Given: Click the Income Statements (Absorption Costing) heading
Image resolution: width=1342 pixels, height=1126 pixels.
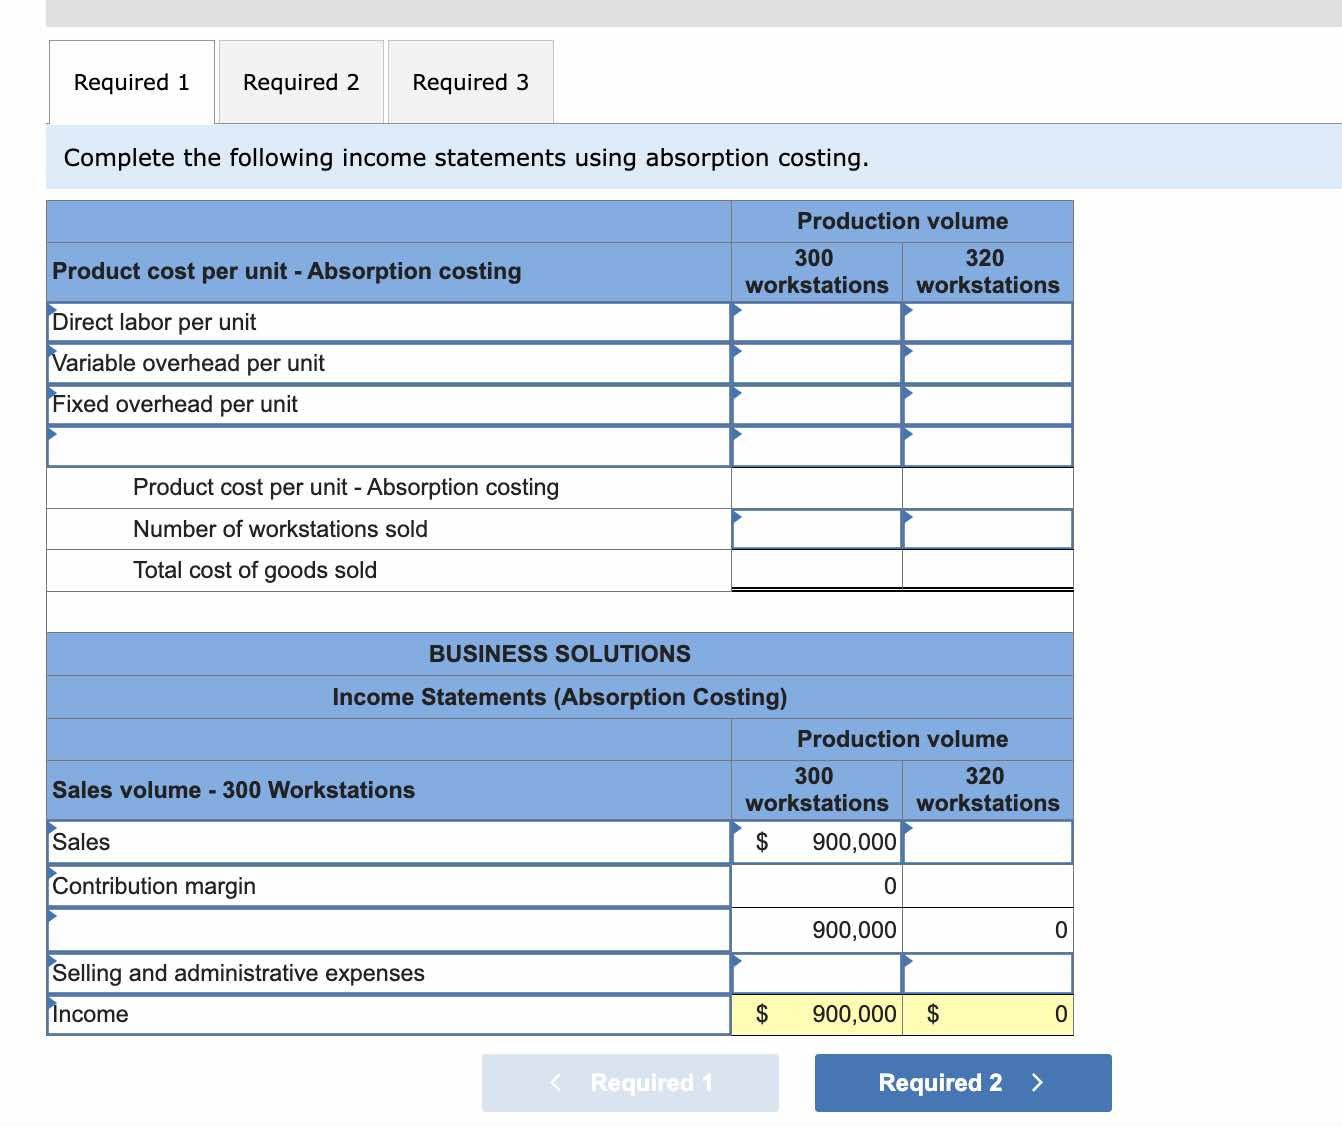Looking at the screenshot, I should pyautogui.click(x=560, y=697).
